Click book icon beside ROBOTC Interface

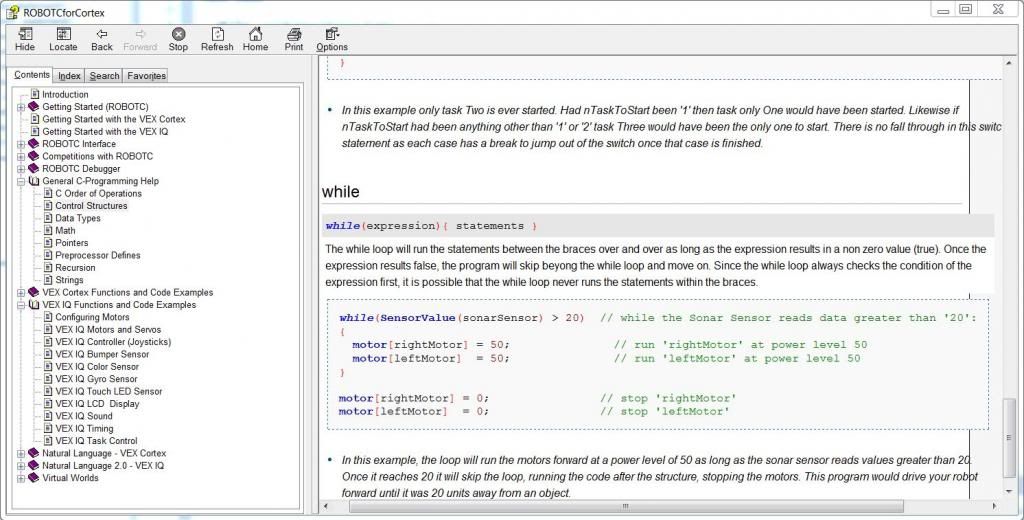pos(34,144)
